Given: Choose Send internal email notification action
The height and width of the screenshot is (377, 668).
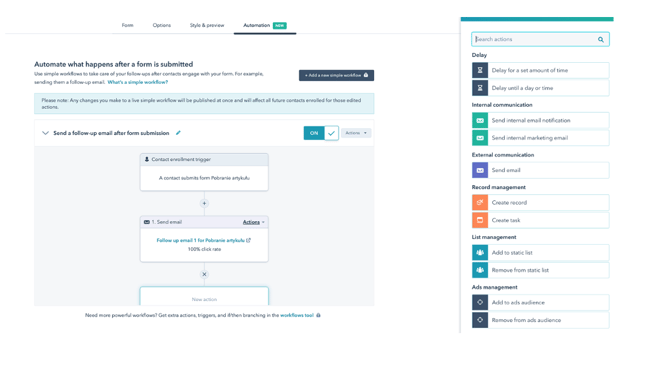Looking at the screenshot, I should click(540, 120).
